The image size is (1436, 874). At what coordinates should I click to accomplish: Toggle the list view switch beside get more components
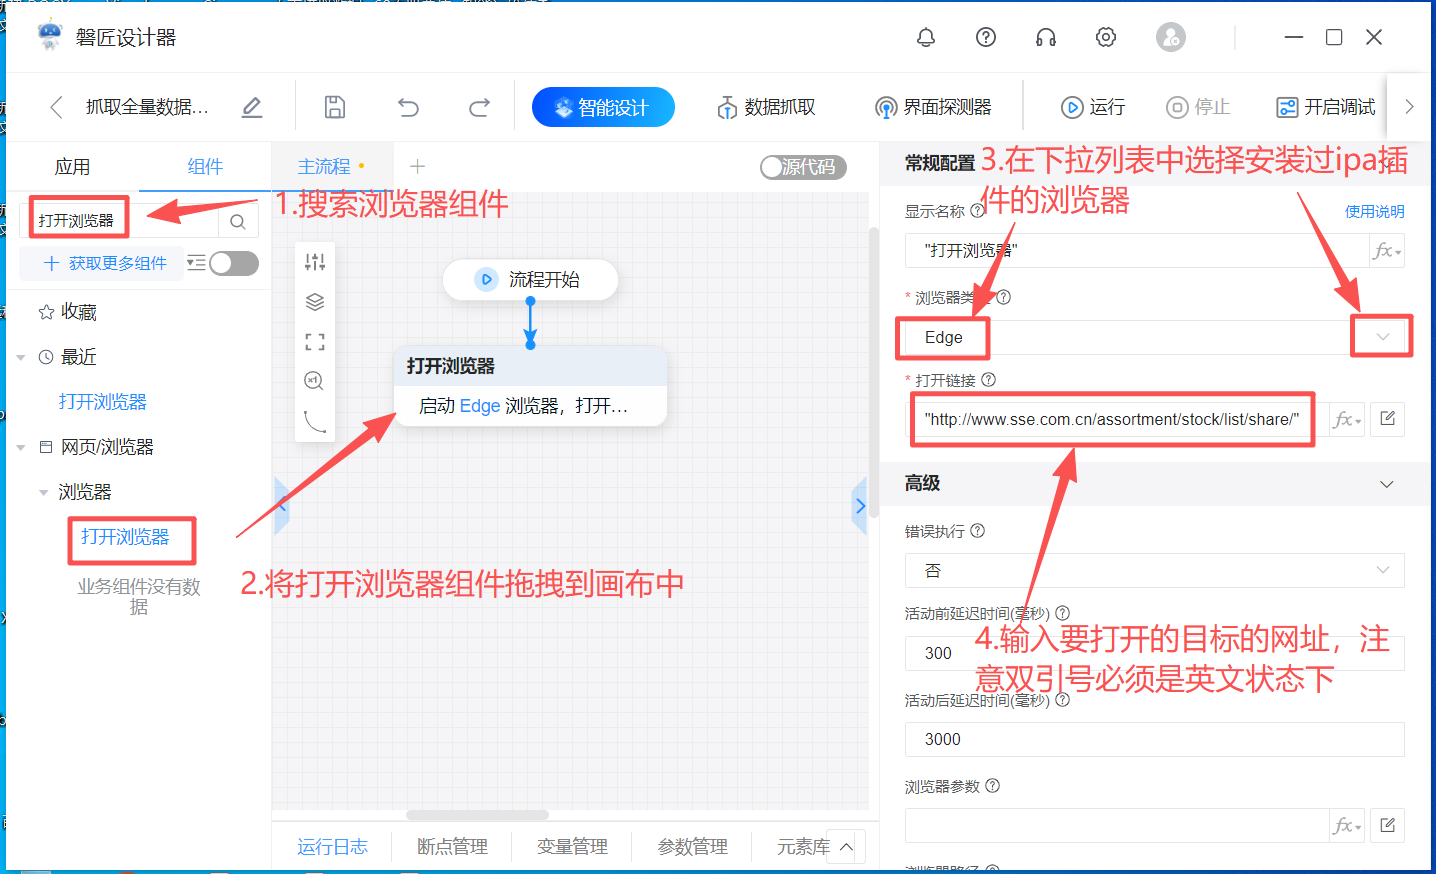(233, 263)
